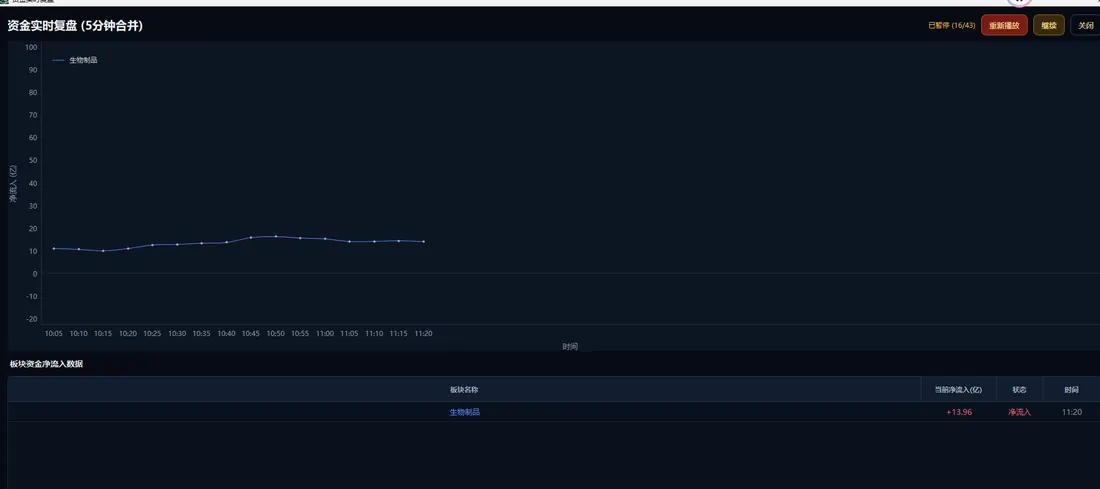Click the 板块名称 column header
This screenshot has width=1100, height=489.
(x=464, y=389)
